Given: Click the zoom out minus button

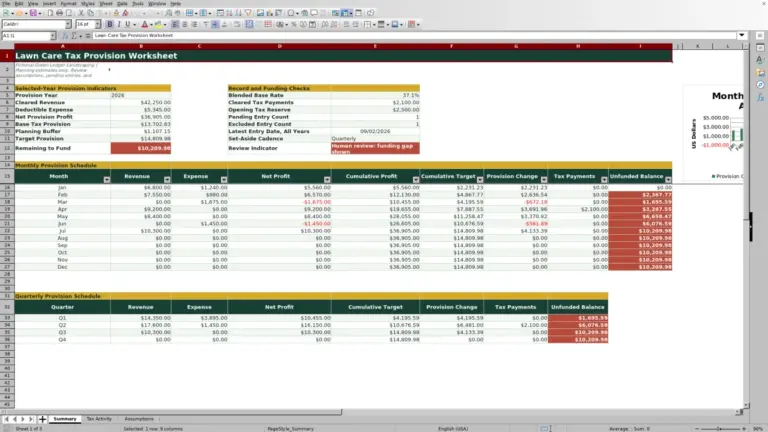Looking at the screenshot, I should (x=697, y=429).
